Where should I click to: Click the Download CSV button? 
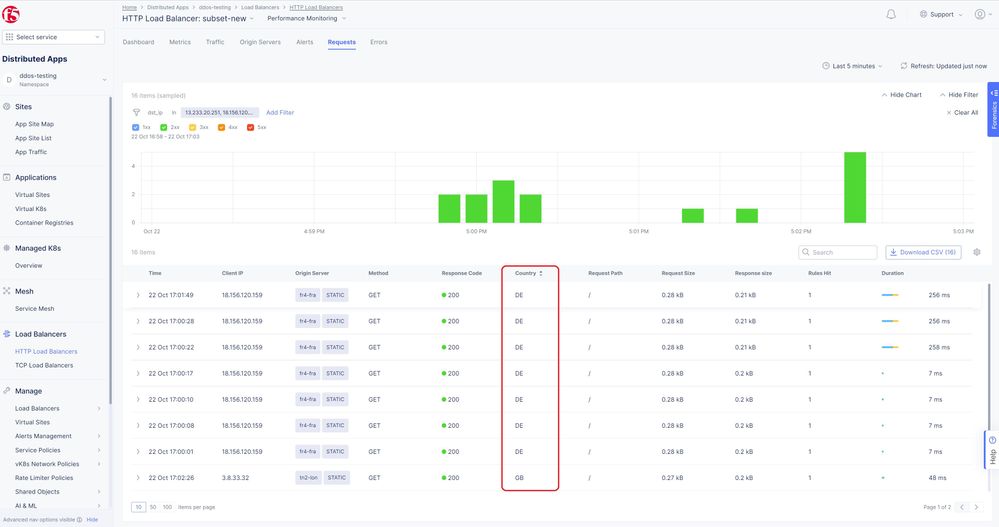click(923, 253)
